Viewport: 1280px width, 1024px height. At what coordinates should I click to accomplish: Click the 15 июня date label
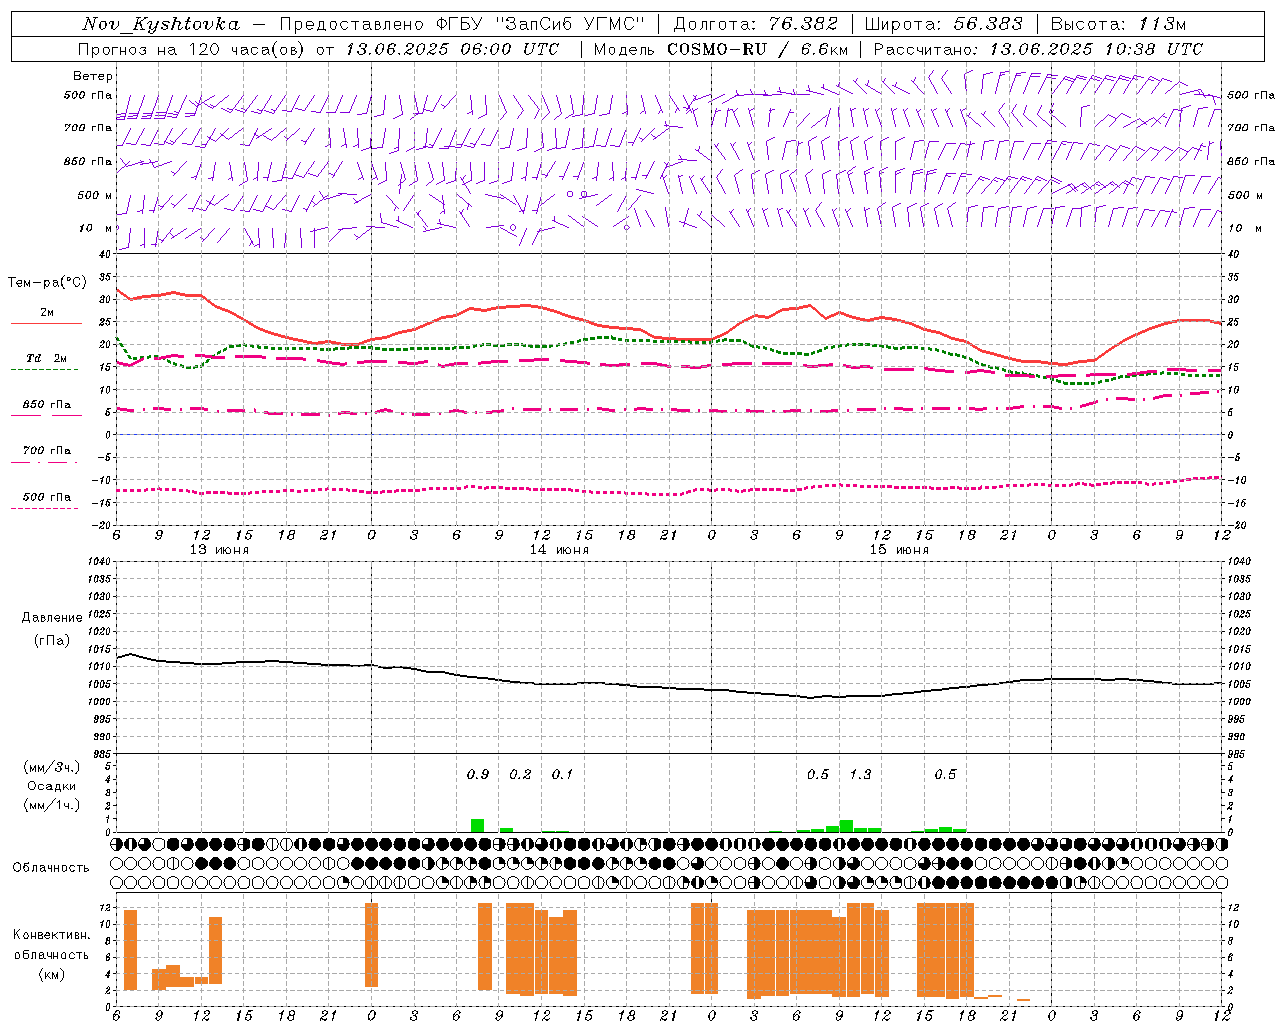[899, 550]
